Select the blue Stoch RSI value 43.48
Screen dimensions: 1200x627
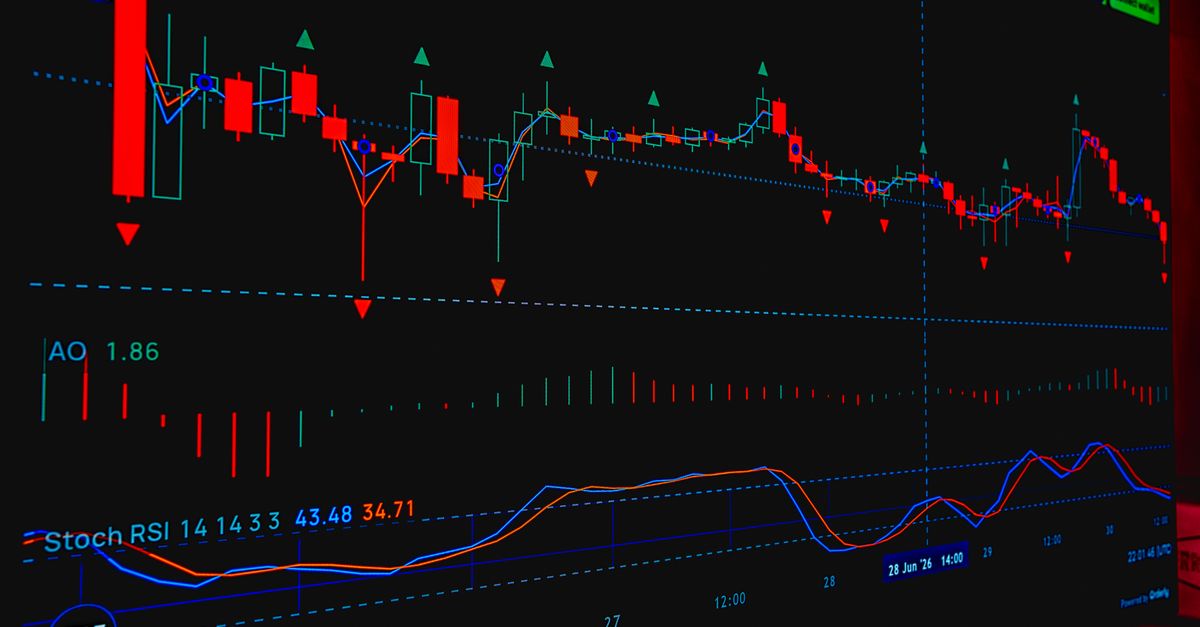[323, 517]
